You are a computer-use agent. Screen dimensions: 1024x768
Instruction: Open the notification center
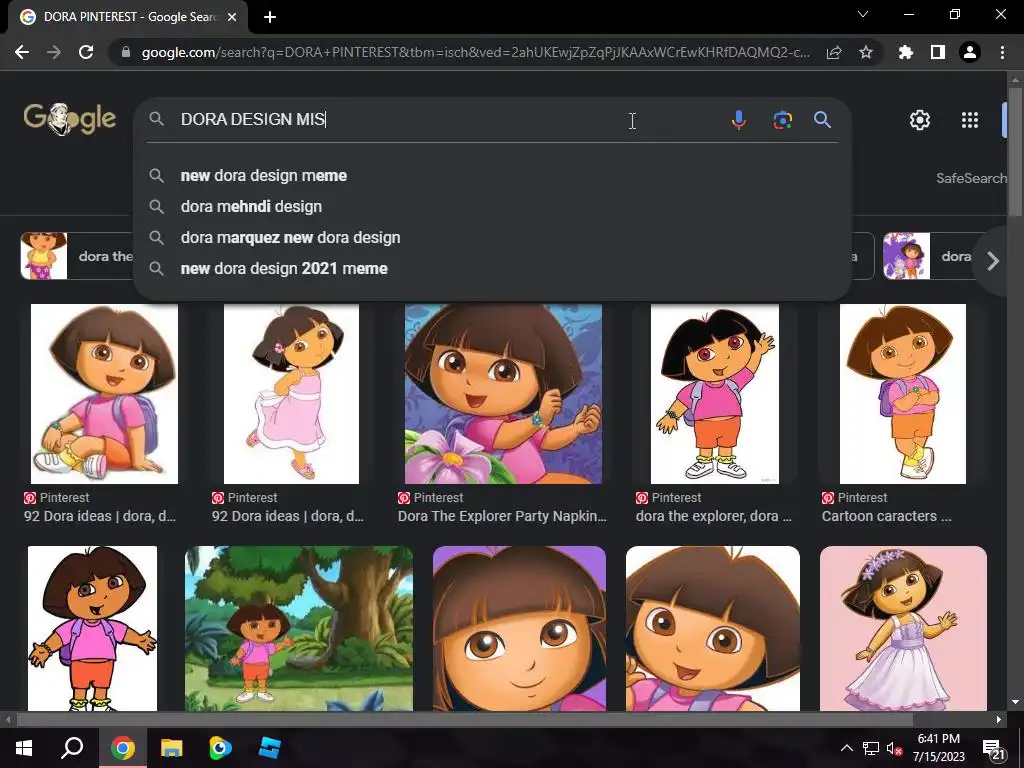993,748
